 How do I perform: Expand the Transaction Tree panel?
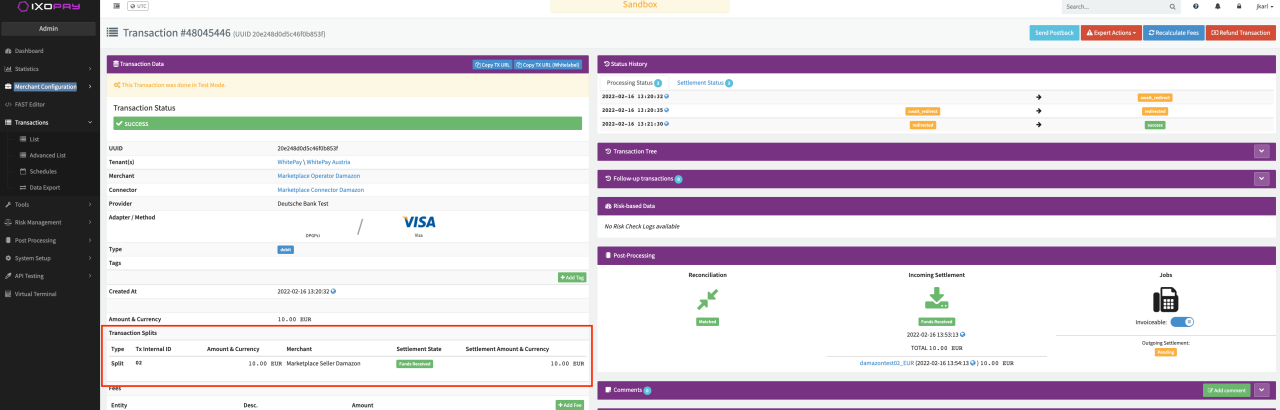coord(1261,151)
